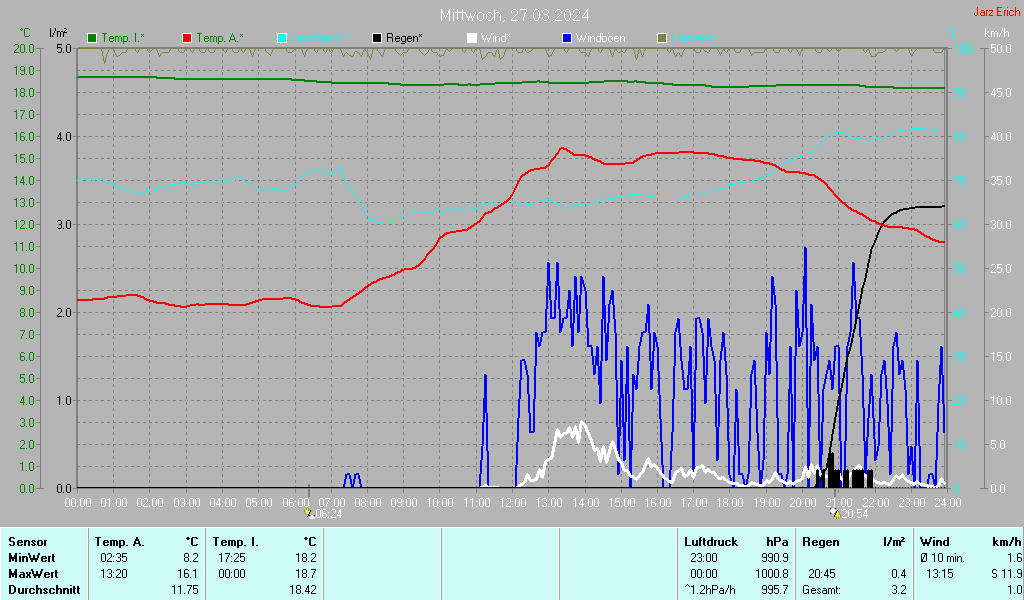1024x600 pixels.
Task: Click the sunrise marker icon at 06:24
Action: pos(309,514)
